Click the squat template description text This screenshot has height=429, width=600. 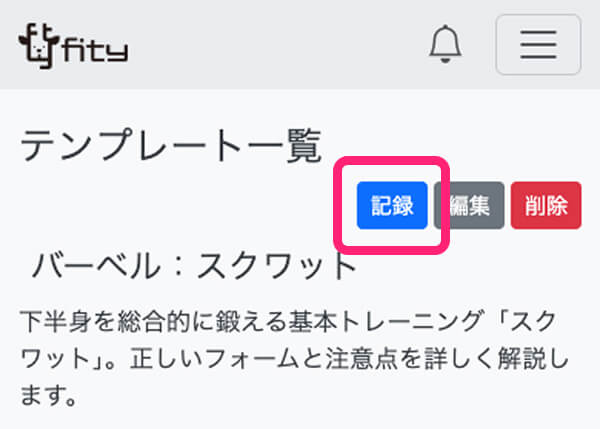click(294, 358)
